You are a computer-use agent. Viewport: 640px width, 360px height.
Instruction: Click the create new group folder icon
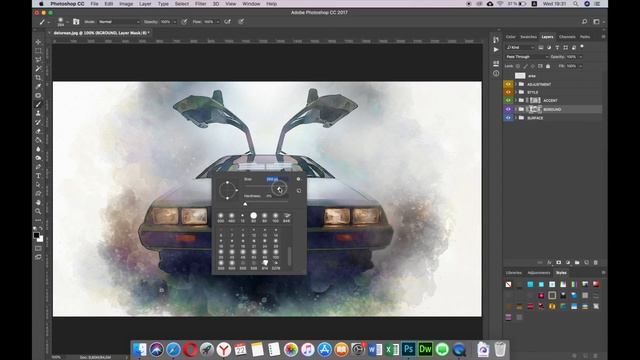click(577, 262)
